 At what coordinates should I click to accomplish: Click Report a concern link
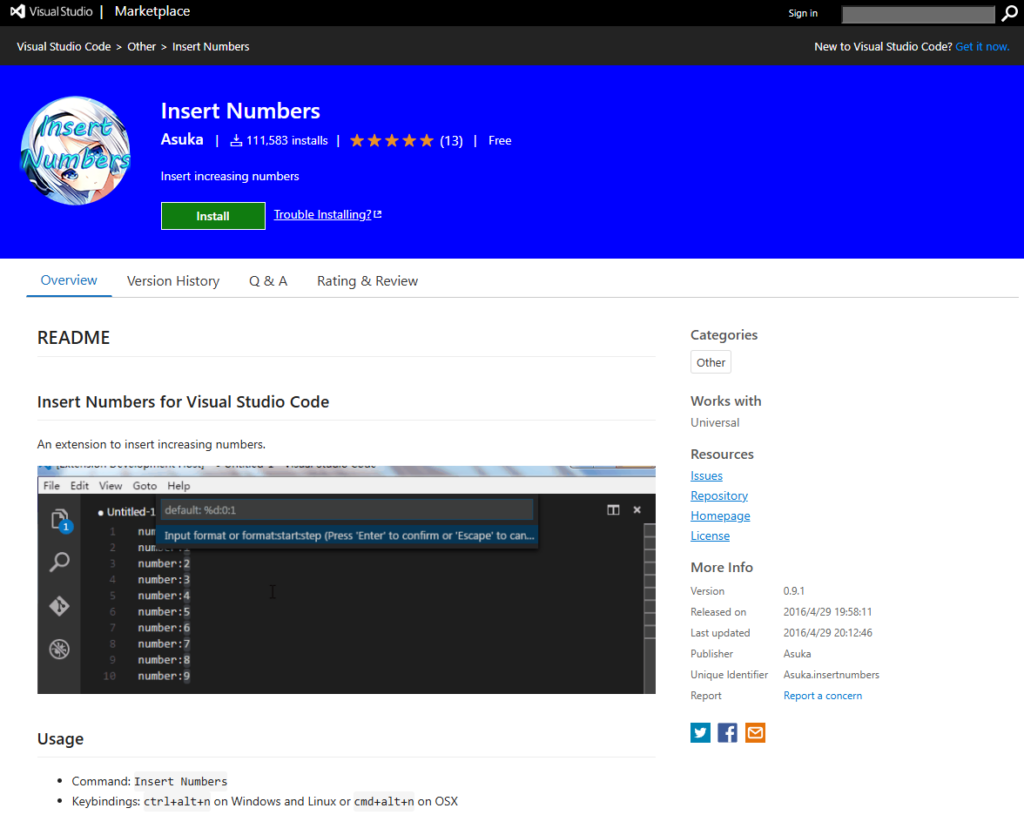(x=822, y=695)
